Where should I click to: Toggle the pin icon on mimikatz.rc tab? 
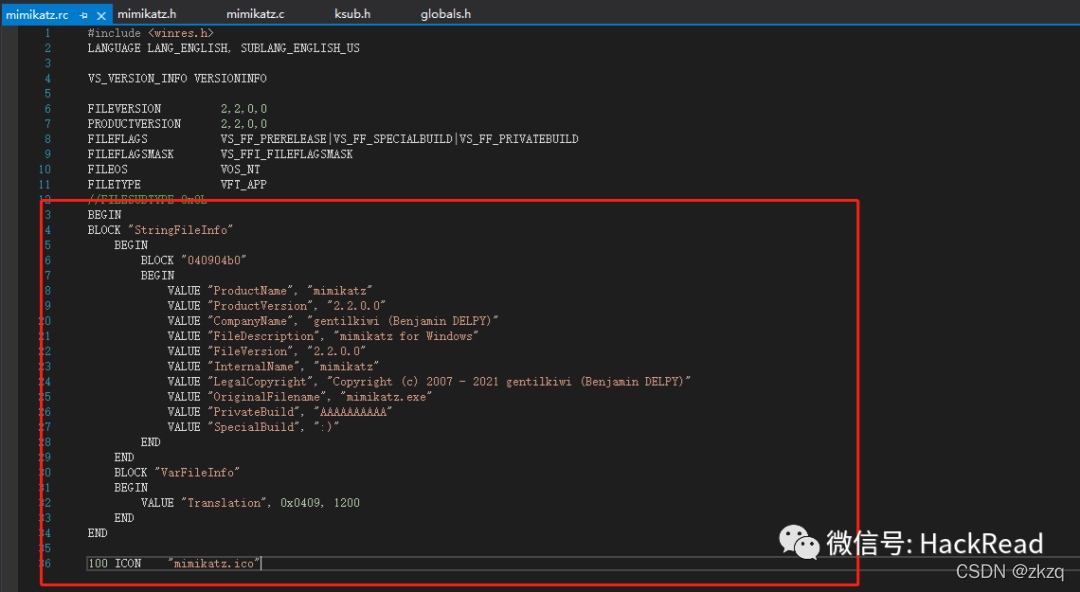tap(83, 15)
